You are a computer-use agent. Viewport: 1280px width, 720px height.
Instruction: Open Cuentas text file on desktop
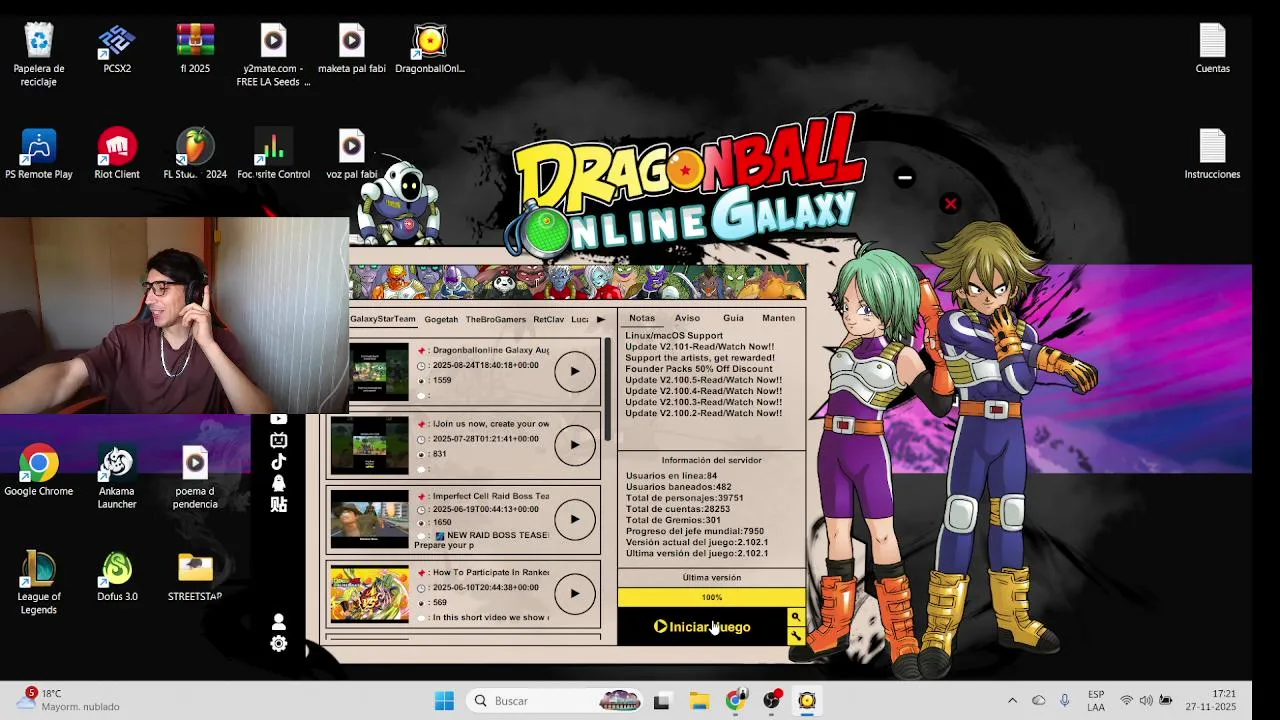[x=1212, y=50]
